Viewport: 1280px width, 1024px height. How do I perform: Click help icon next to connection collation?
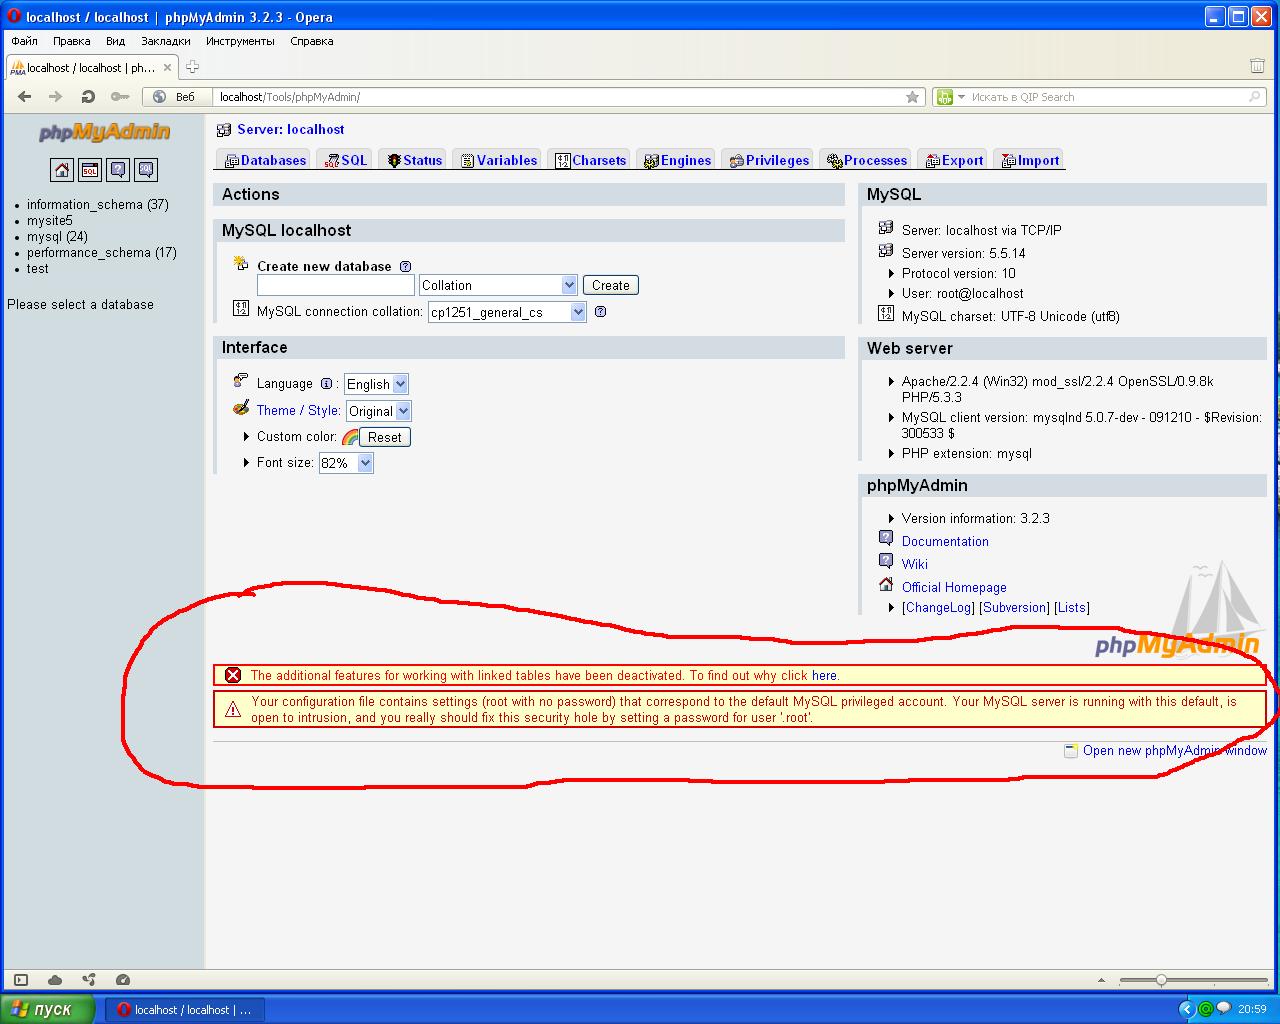pos(600,312)
